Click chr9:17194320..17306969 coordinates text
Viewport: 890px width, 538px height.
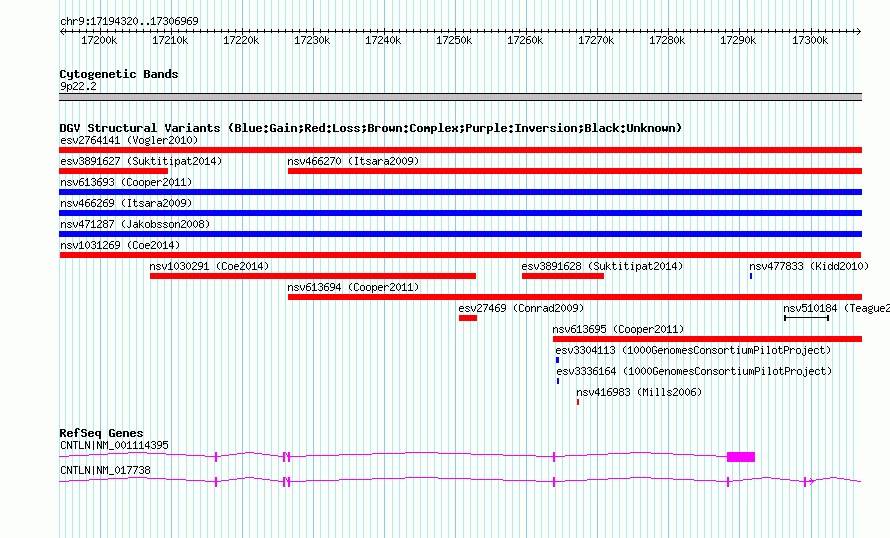(x=129, y=21)
